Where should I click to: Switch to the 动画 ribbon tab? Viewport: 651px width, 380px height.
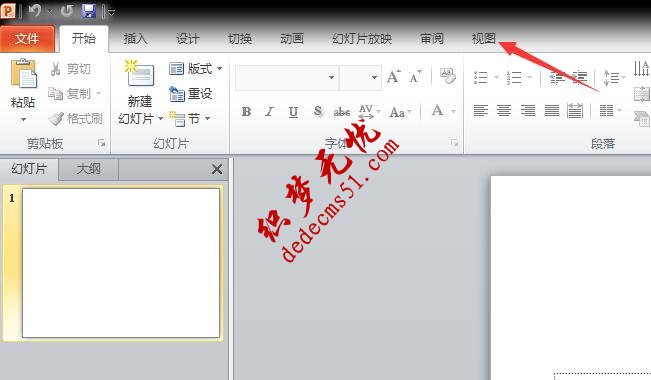(292, 39)
